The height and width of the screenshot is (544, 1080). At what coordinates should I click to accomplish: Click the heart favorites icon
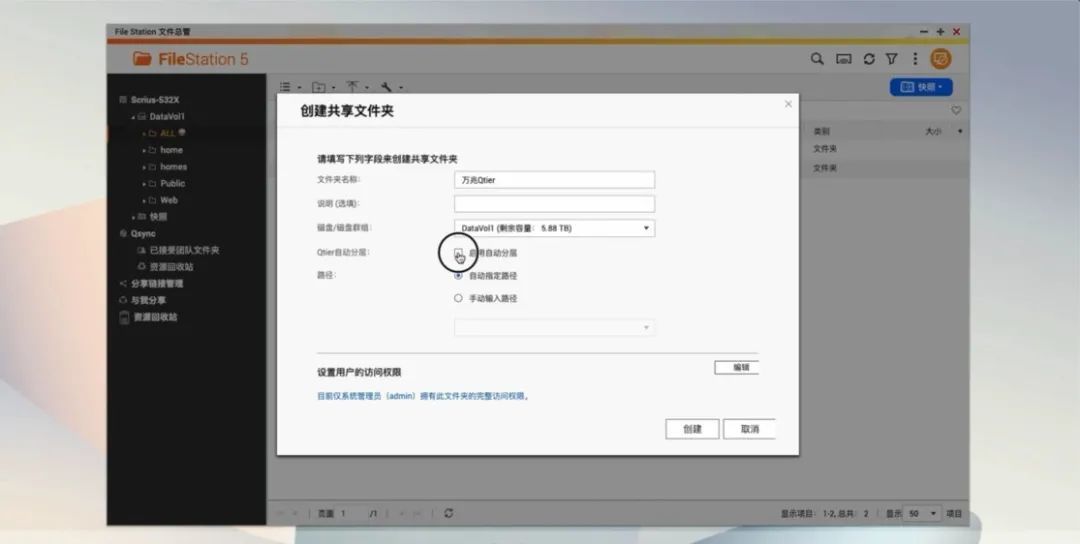pyautogui.click(x=956, y=110)
